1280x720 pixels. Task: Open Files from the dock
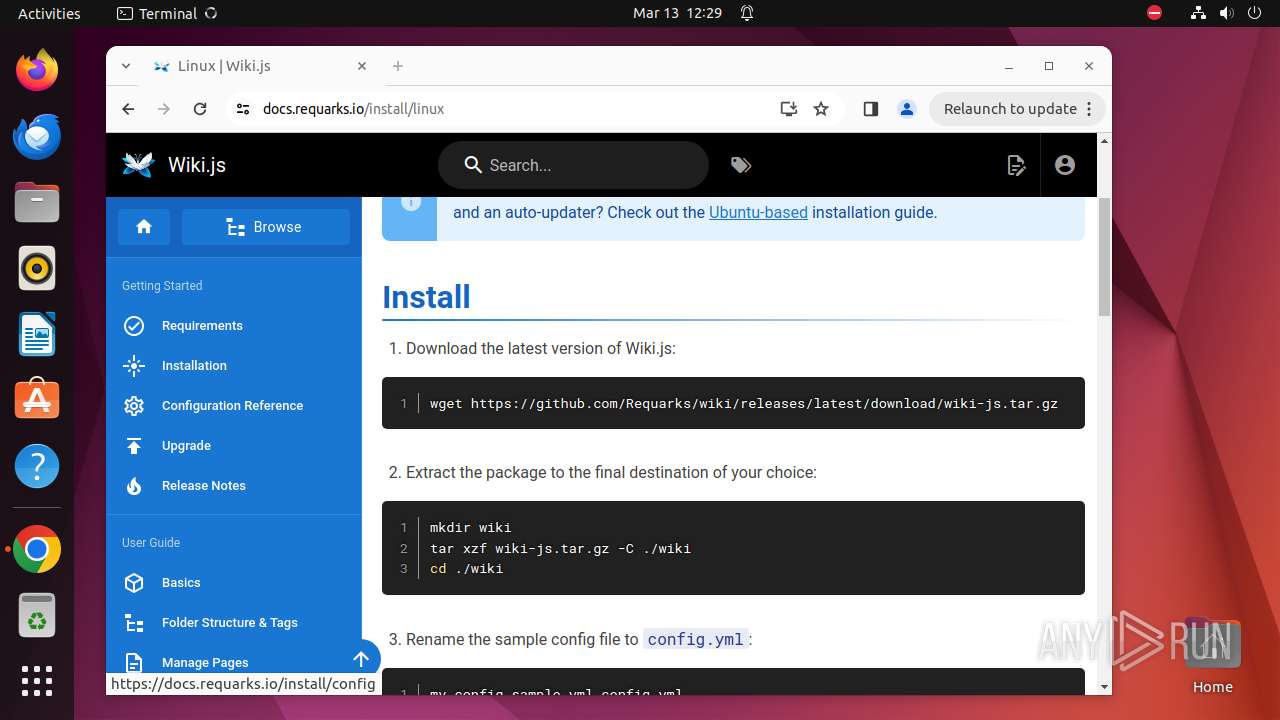pyautogui.click(x=37, y=203)
